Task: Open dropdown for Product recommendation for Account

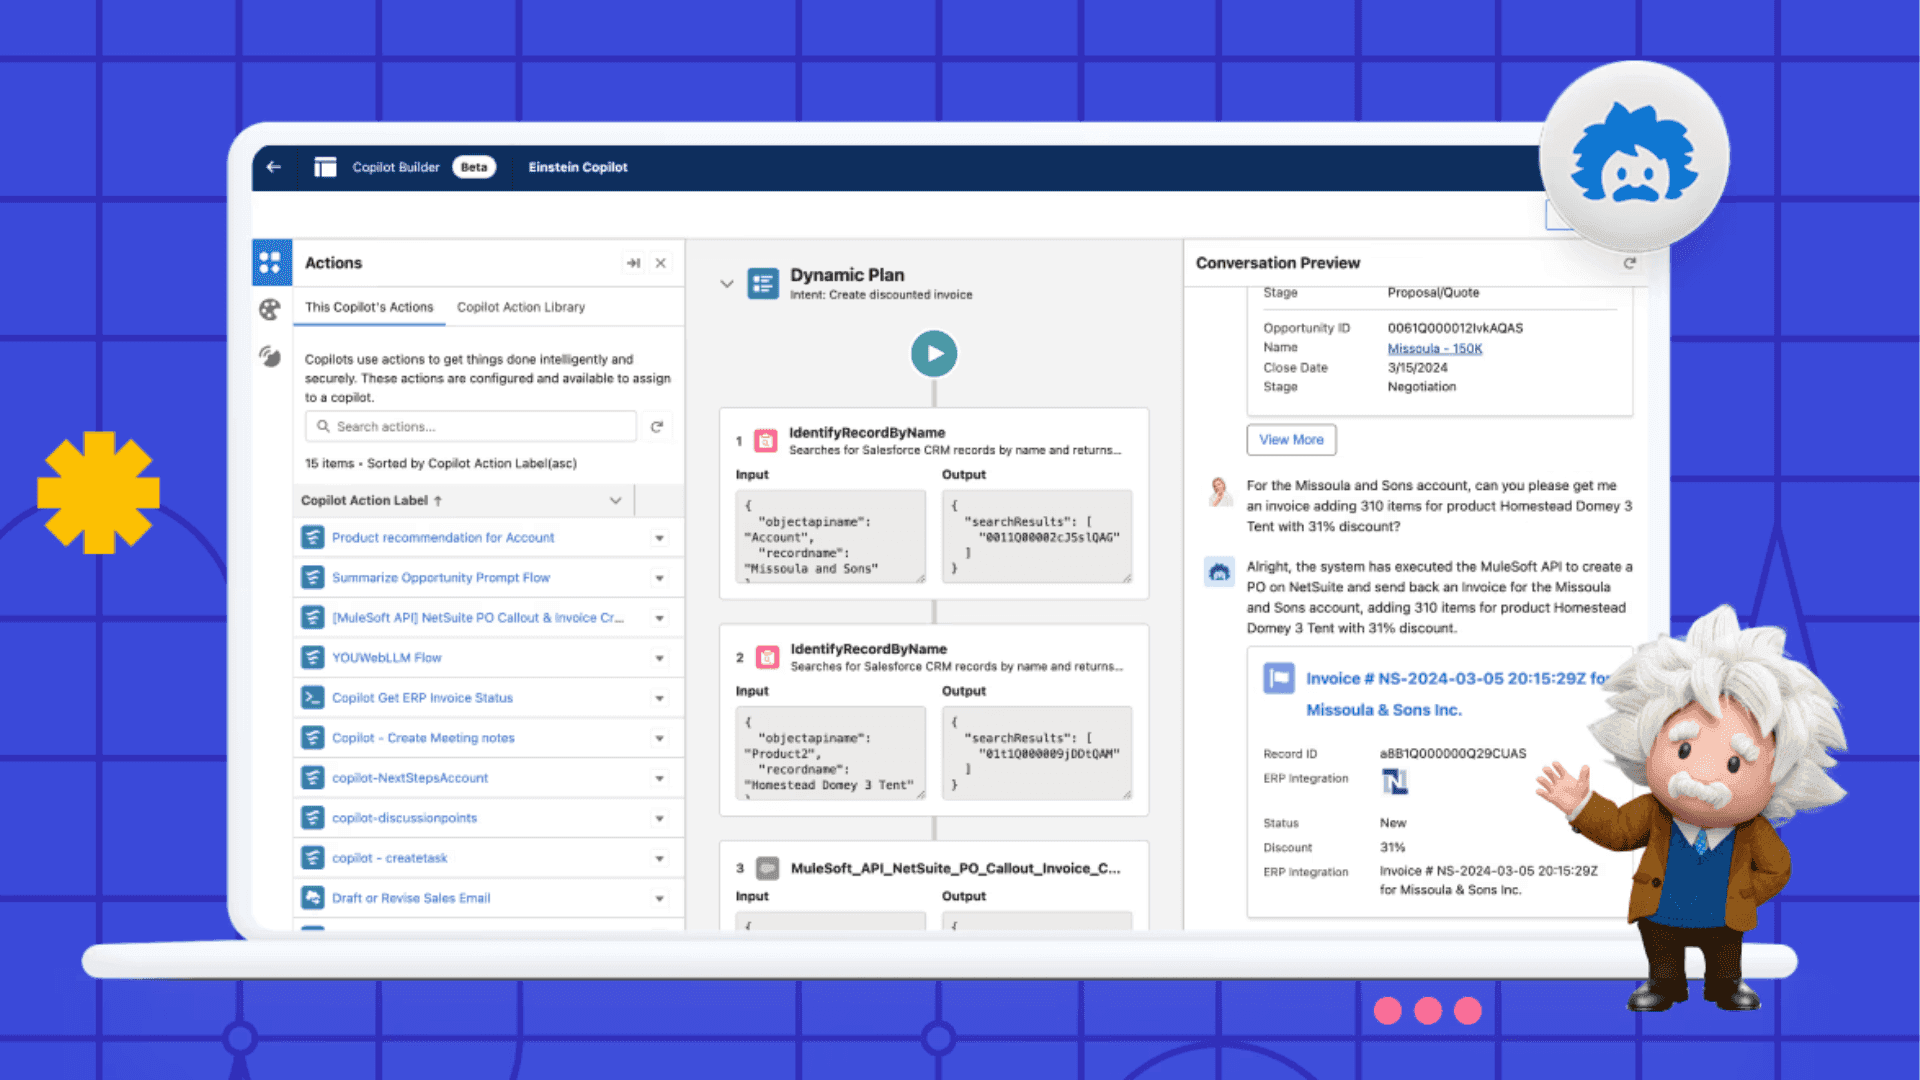Action: pyautogui.click(x=660, y=538)
